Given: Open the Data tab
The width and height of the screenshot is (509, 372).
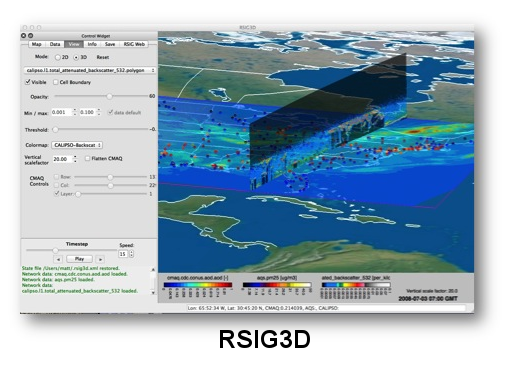Looking at the screenshot, I should coord(55,44).
